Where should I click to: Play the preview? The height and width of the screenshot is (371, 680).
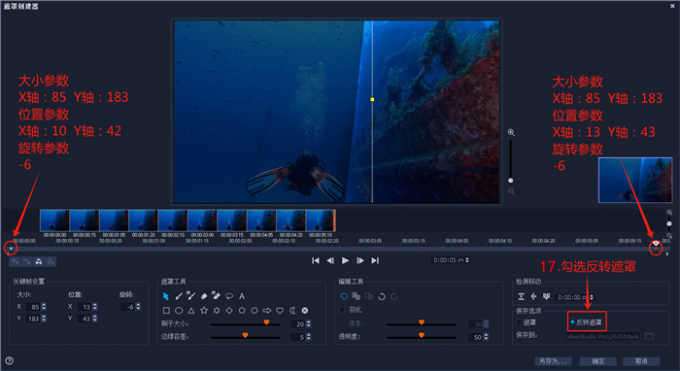(345, 260)
